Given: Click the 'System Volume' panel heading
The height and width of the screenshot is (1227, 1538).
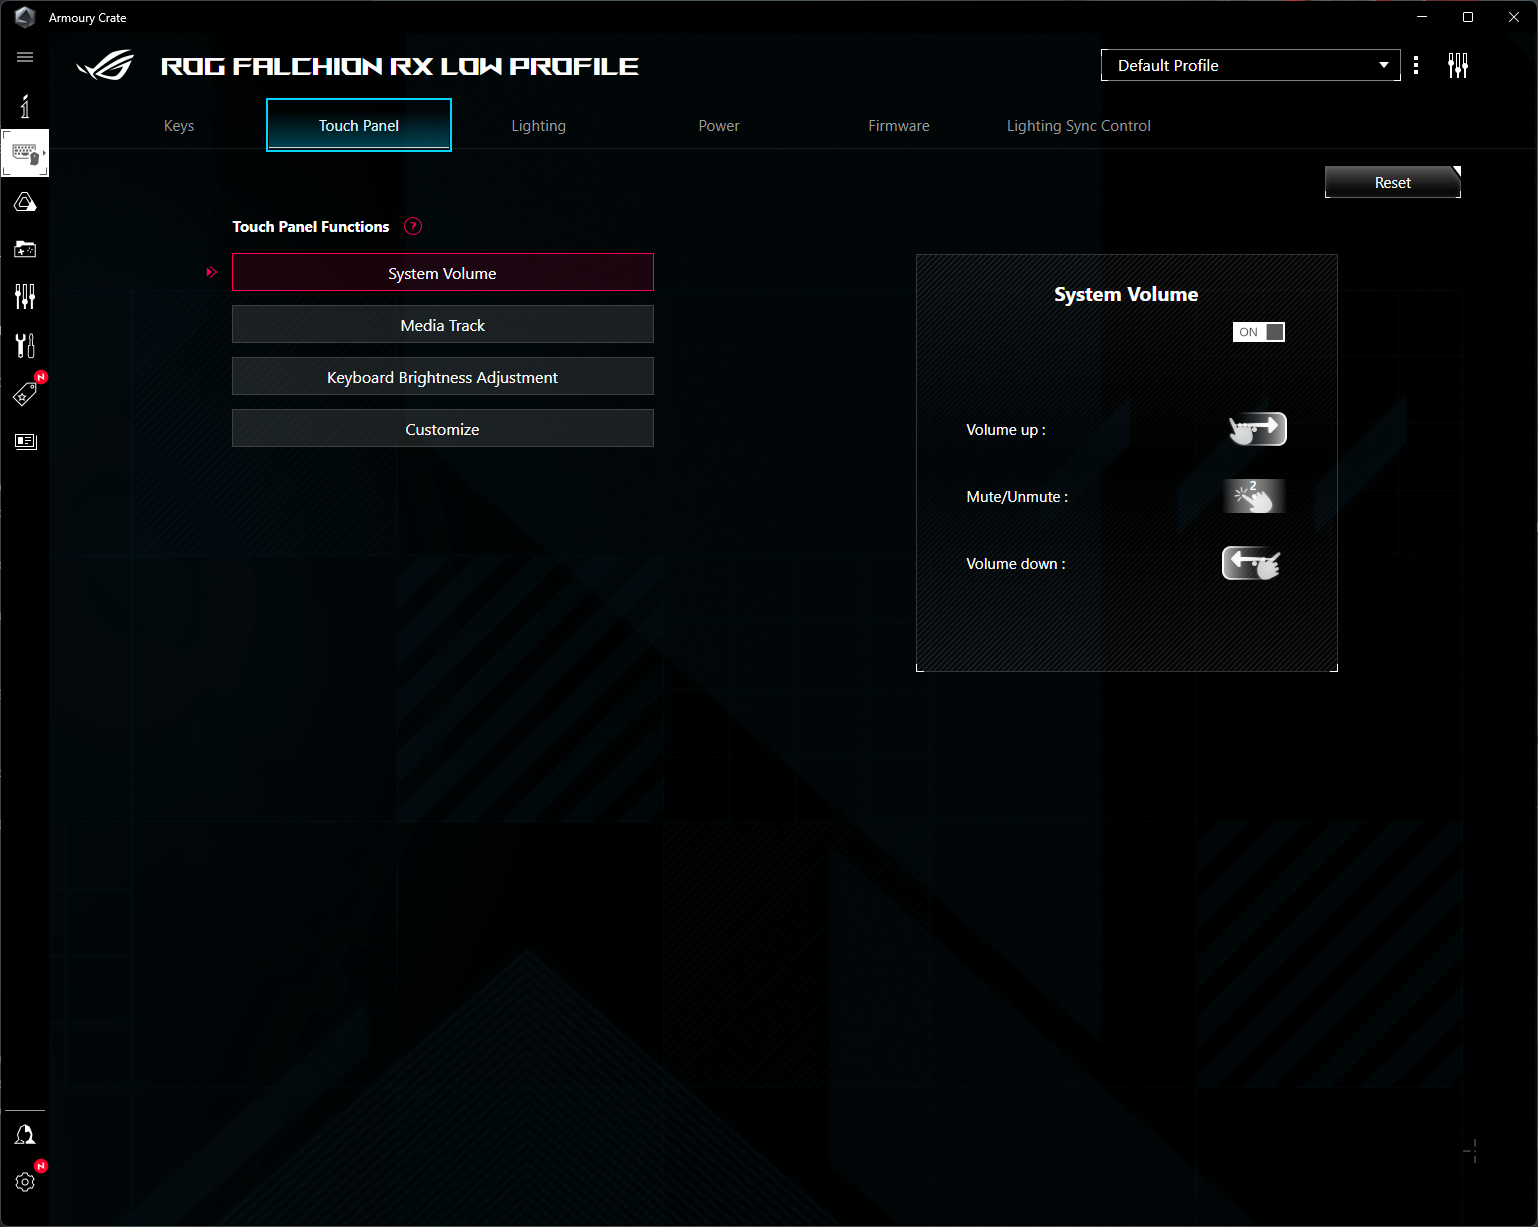Looking at the screenshot, I should point(1126,294).
